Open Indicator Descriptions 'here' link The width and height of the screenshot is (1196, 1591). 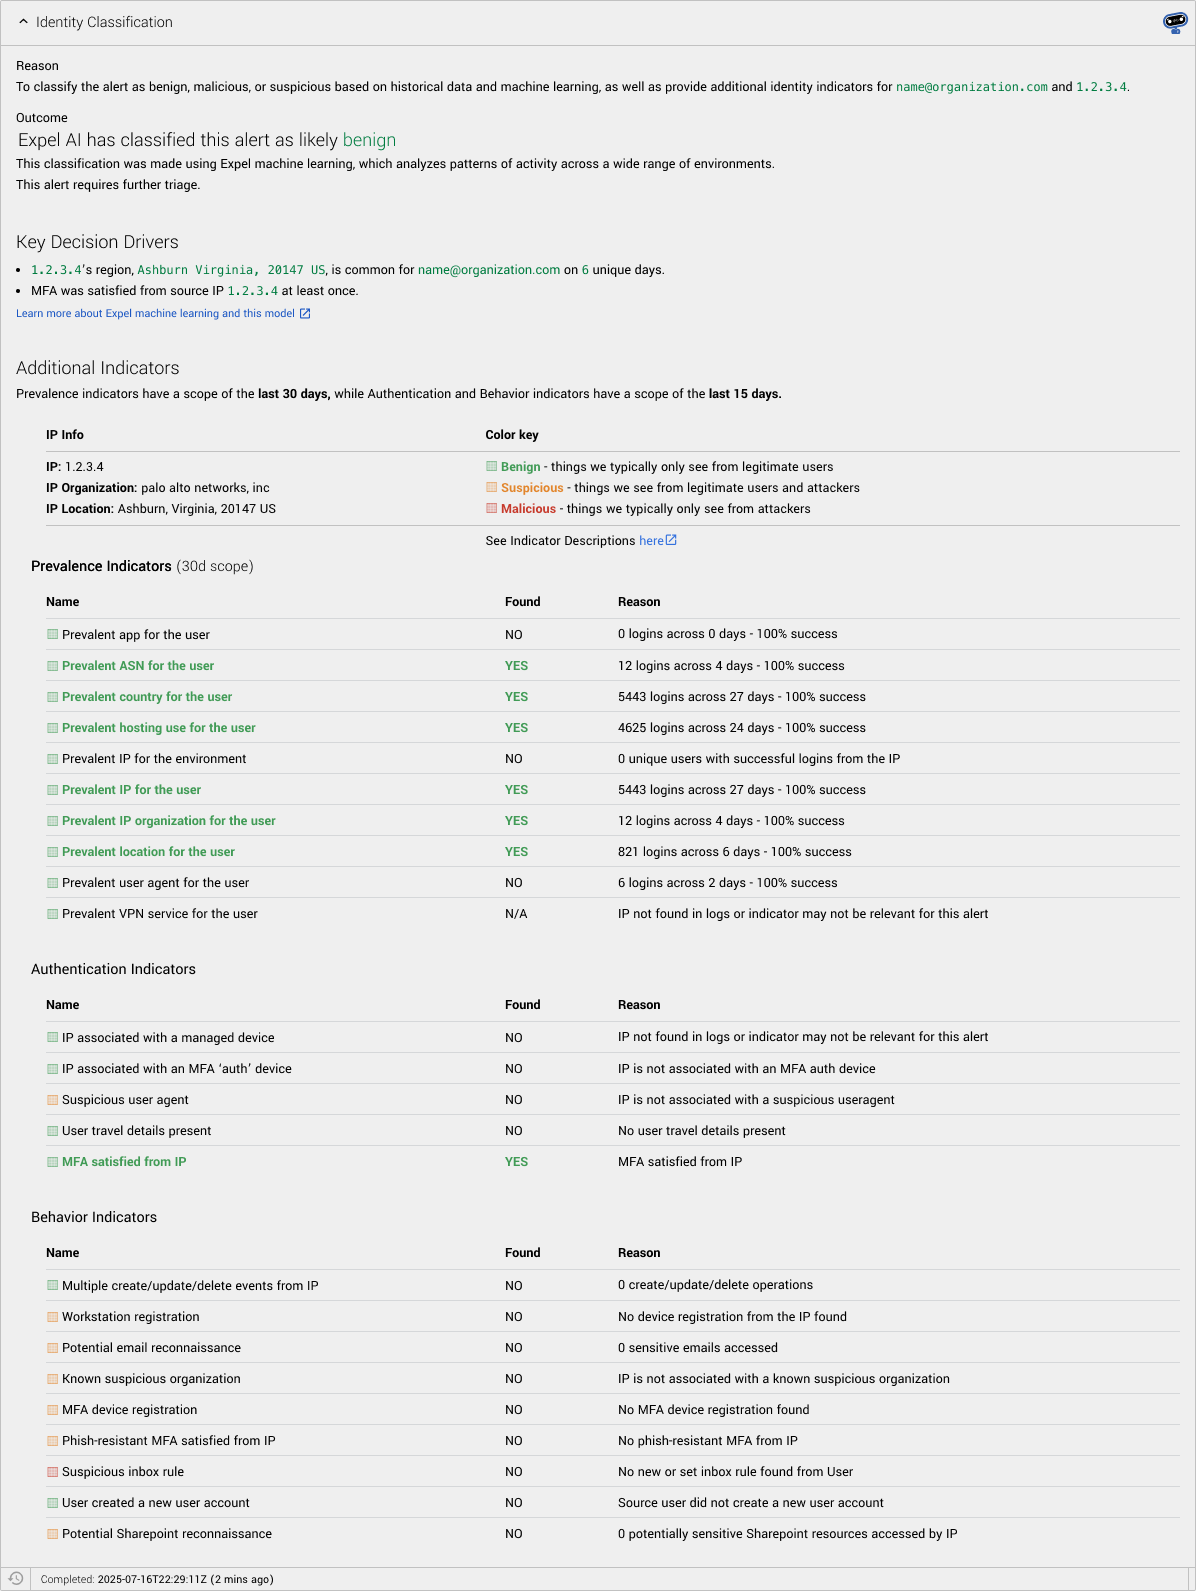651,541
